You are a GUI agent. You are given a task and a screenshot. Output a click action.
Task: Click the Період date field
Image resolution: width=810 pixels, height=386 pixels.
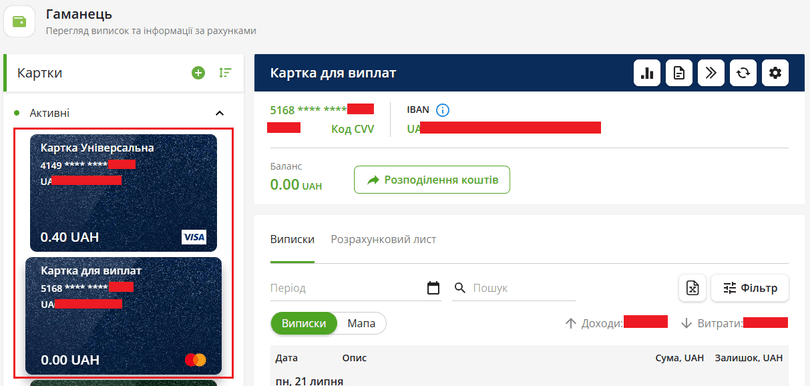click(x=355, y=288)
